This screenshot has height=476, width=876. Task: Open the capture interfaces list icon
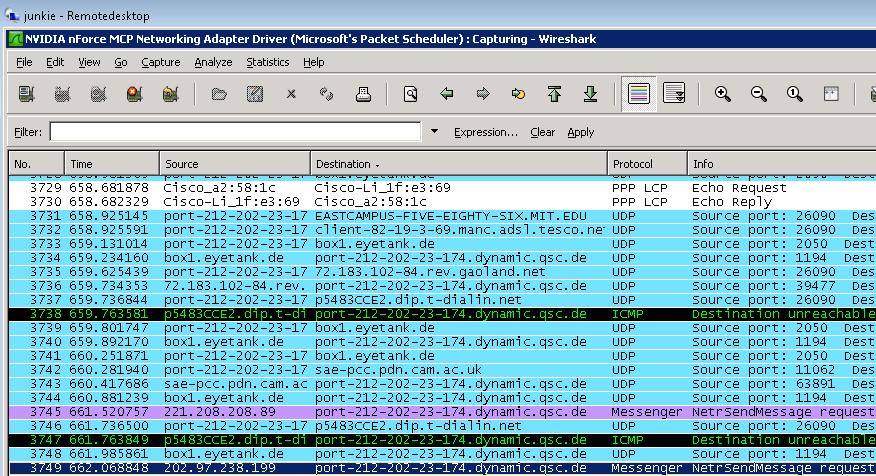tap(26, 94)
